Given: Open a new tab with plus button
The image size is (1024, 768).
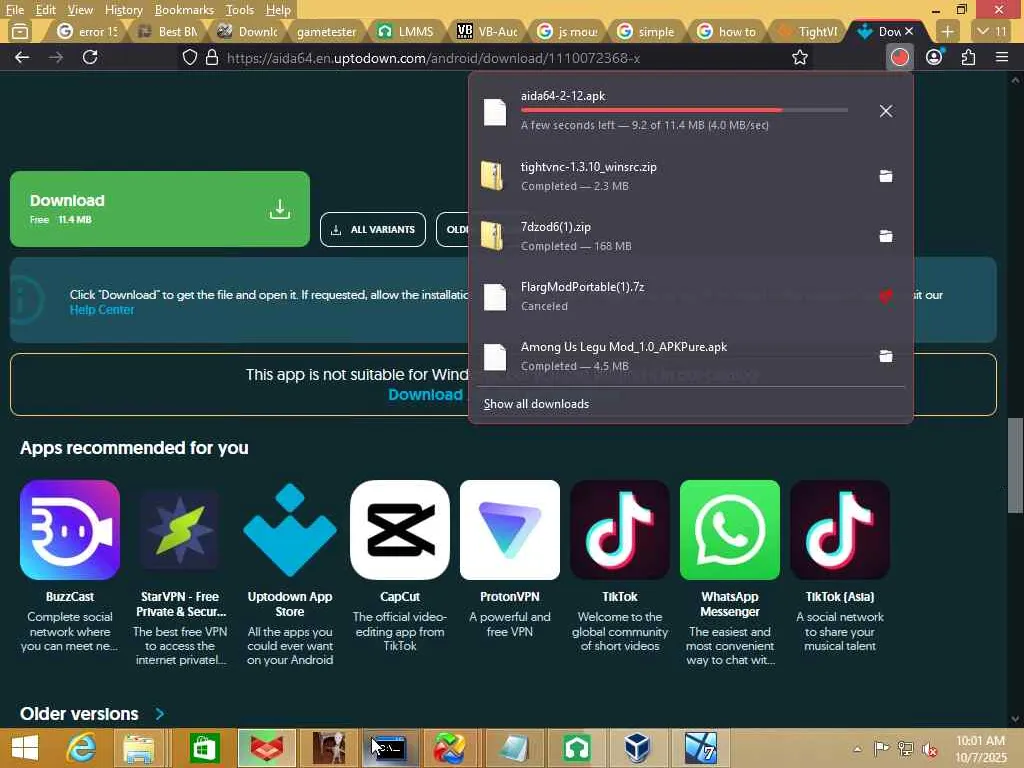Looking at the screenshot, I should point(948,31).
